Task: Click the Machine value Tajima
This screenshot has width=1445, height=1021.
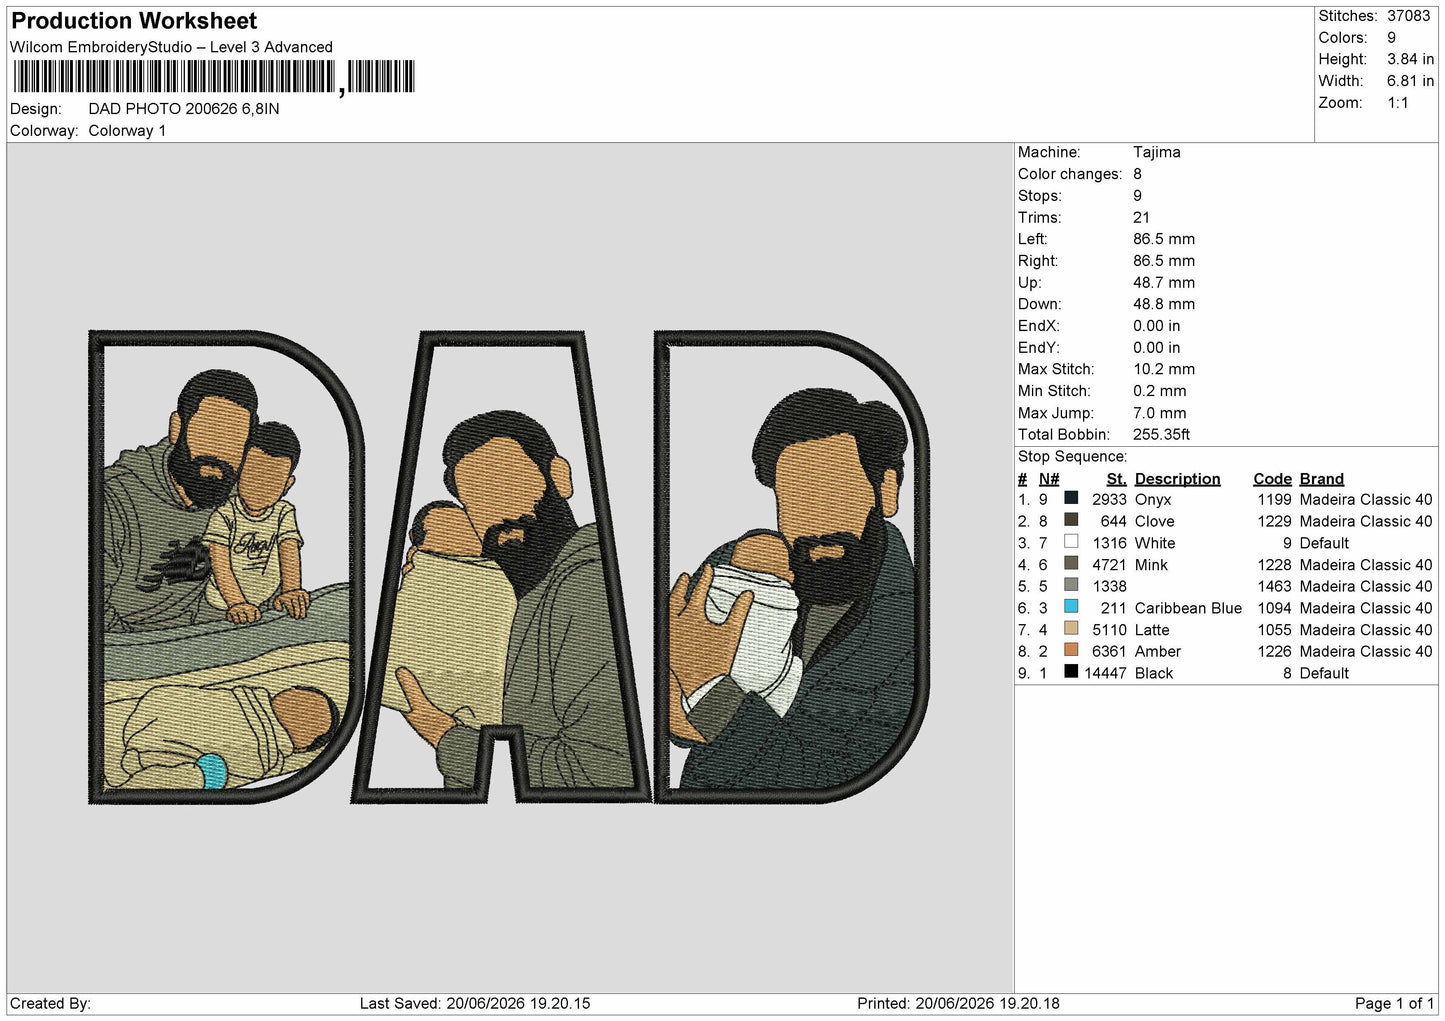Action: pyautogui.click(x=1156, y=152)
